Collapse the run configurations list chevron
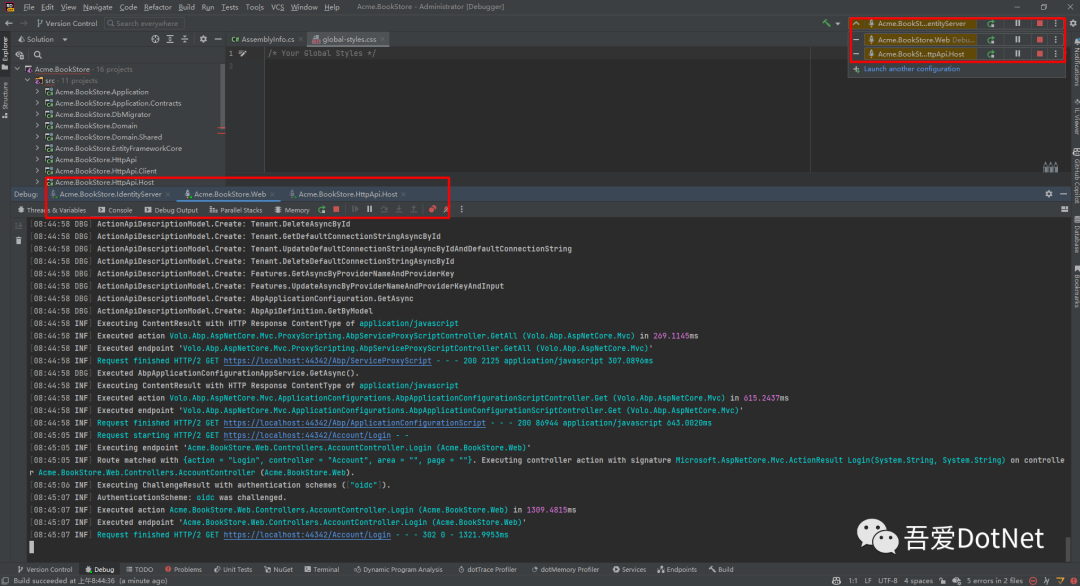The height and width of the screenshot is (586, 1080). point(856,23)
